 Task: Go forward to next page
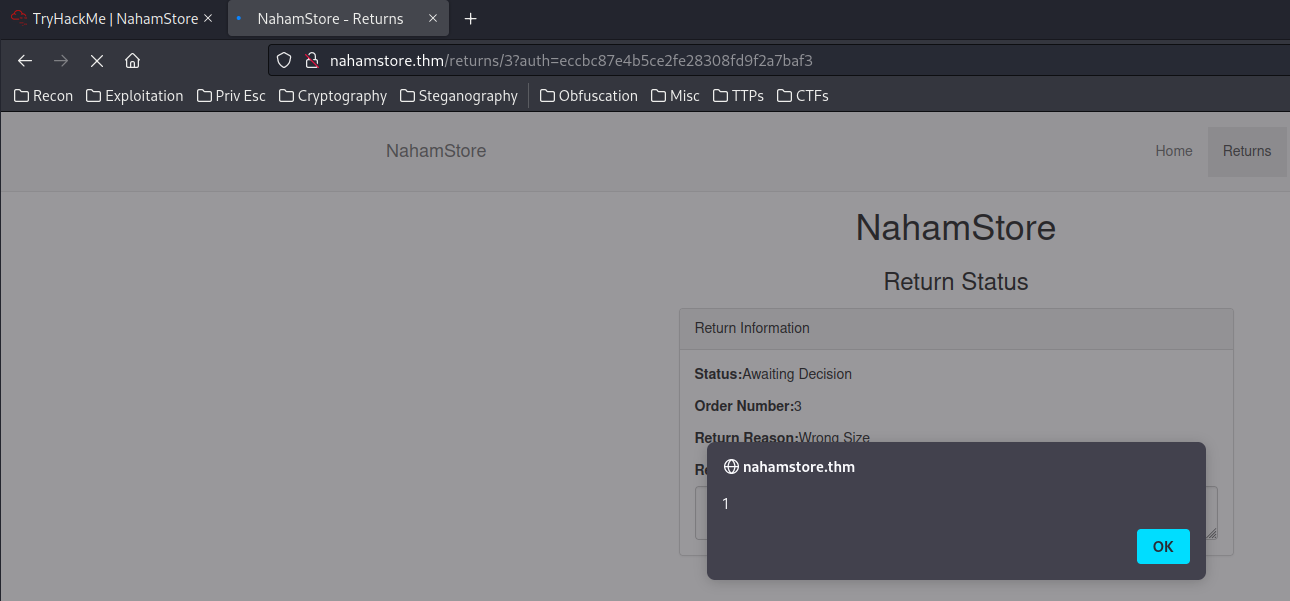point(61,61)
